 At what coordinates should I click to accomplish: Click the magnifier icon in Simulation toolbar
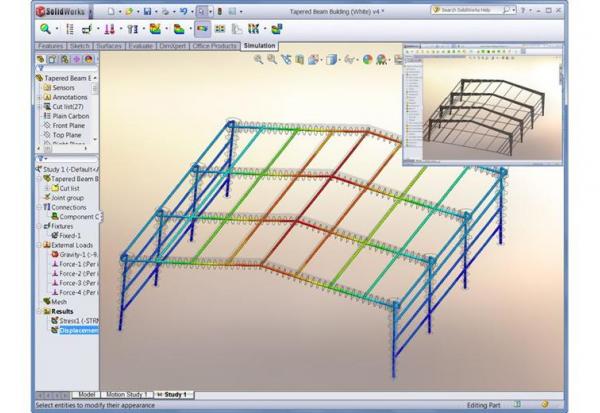pyautogui.click(x=46, y=29)
